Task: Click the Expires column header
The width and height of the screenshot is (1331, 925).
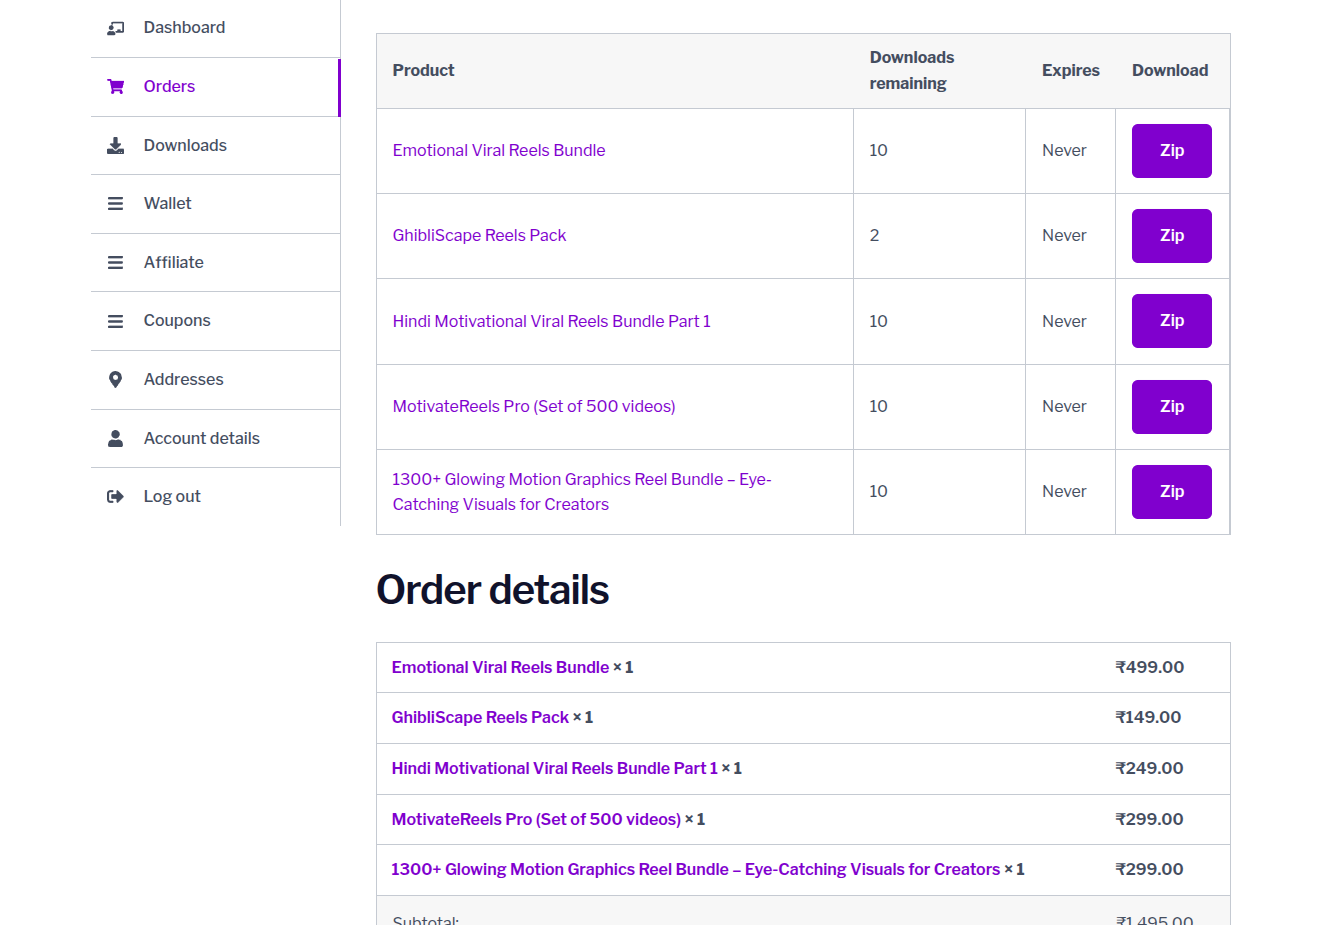Action: tap(1070, 70)
